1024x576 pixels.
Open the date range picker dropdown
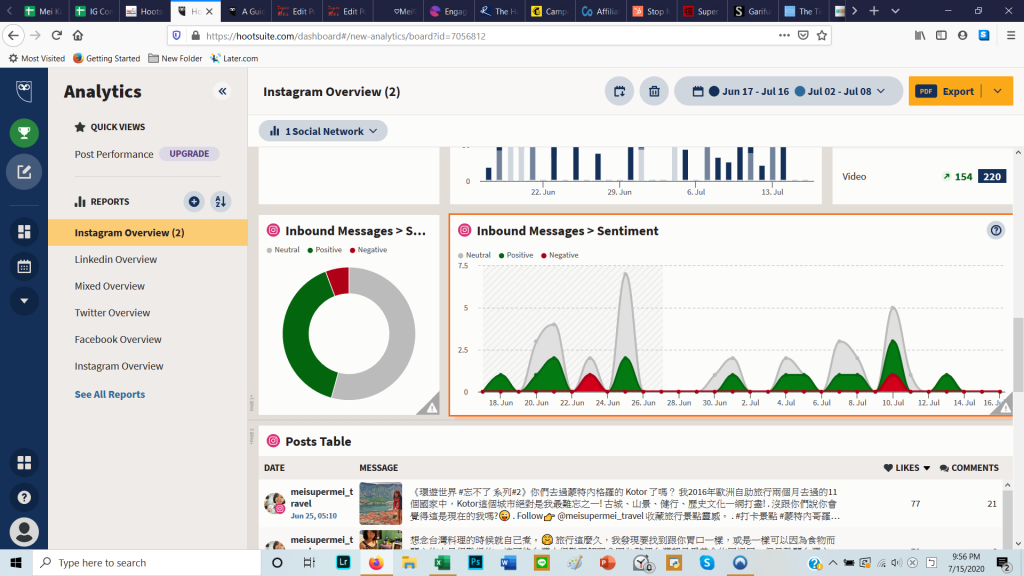click(x=781, y=91)
